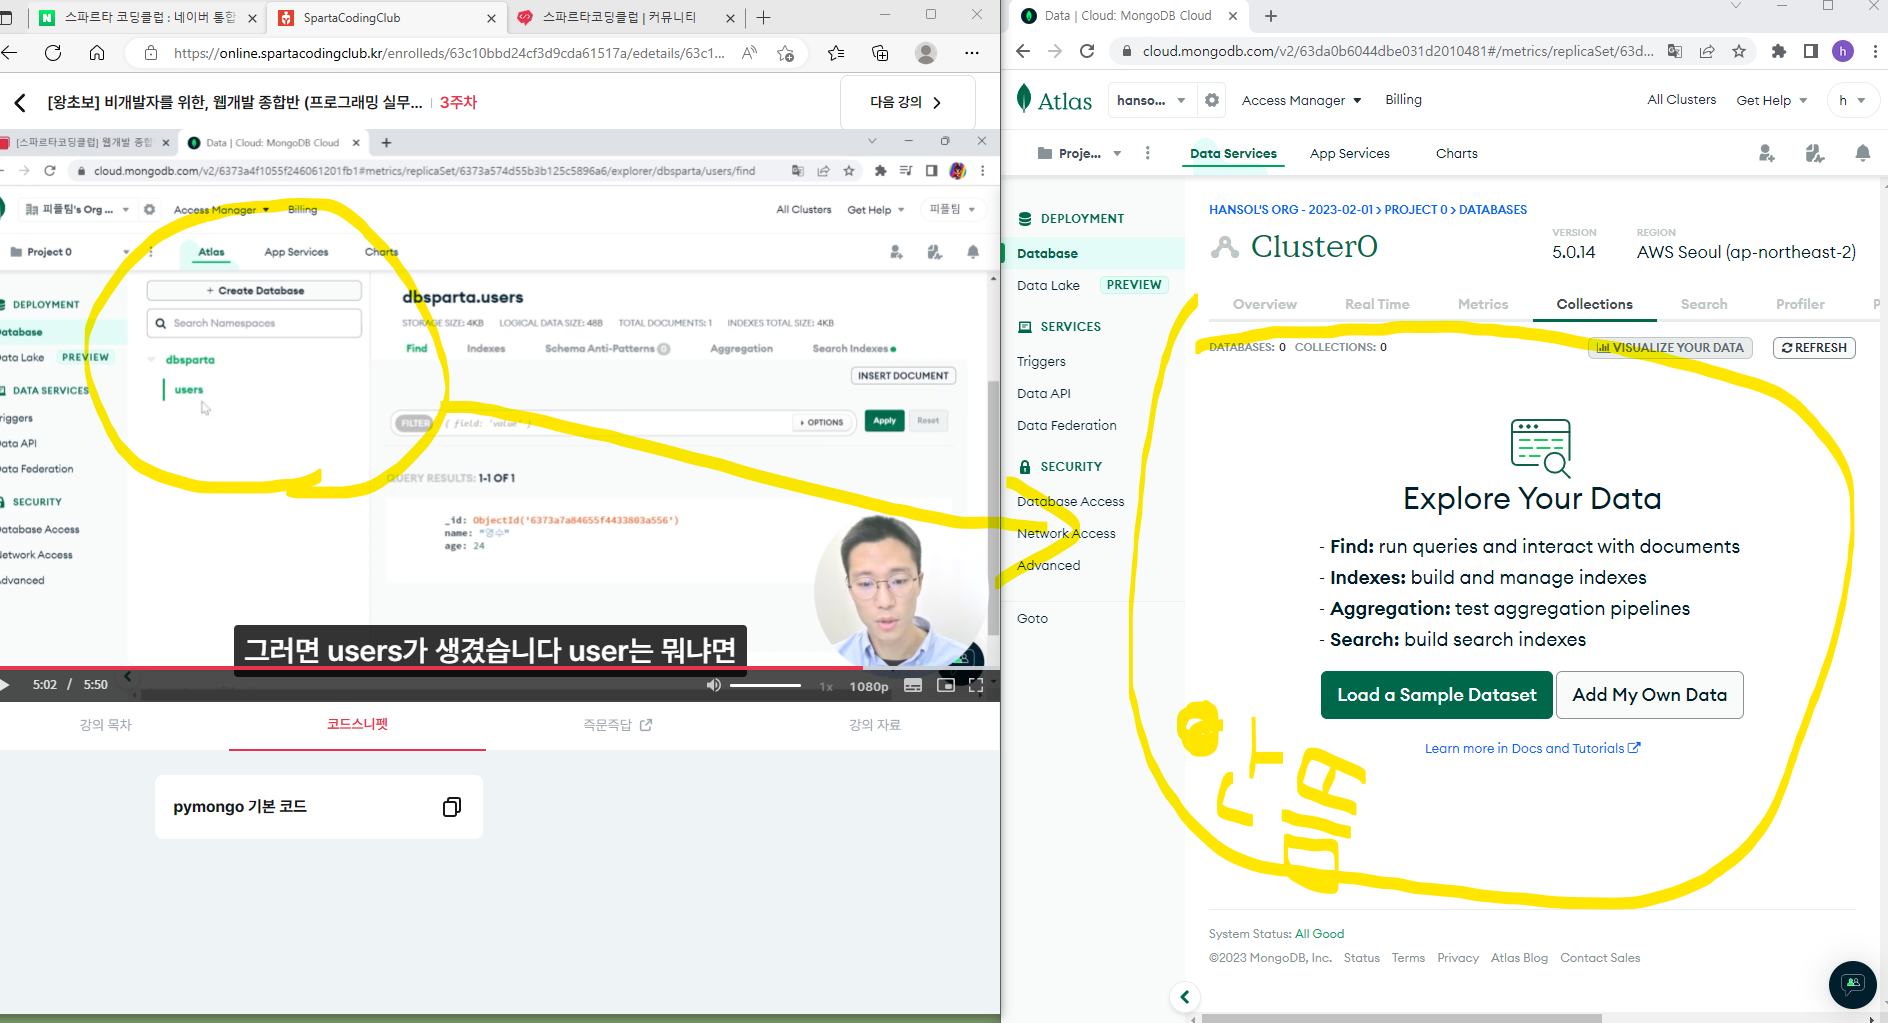Image resolution: width=1888 pixels, height=1023 pixels.
Task: Select the 코드스니펫 tab
Action: [357, 724]
